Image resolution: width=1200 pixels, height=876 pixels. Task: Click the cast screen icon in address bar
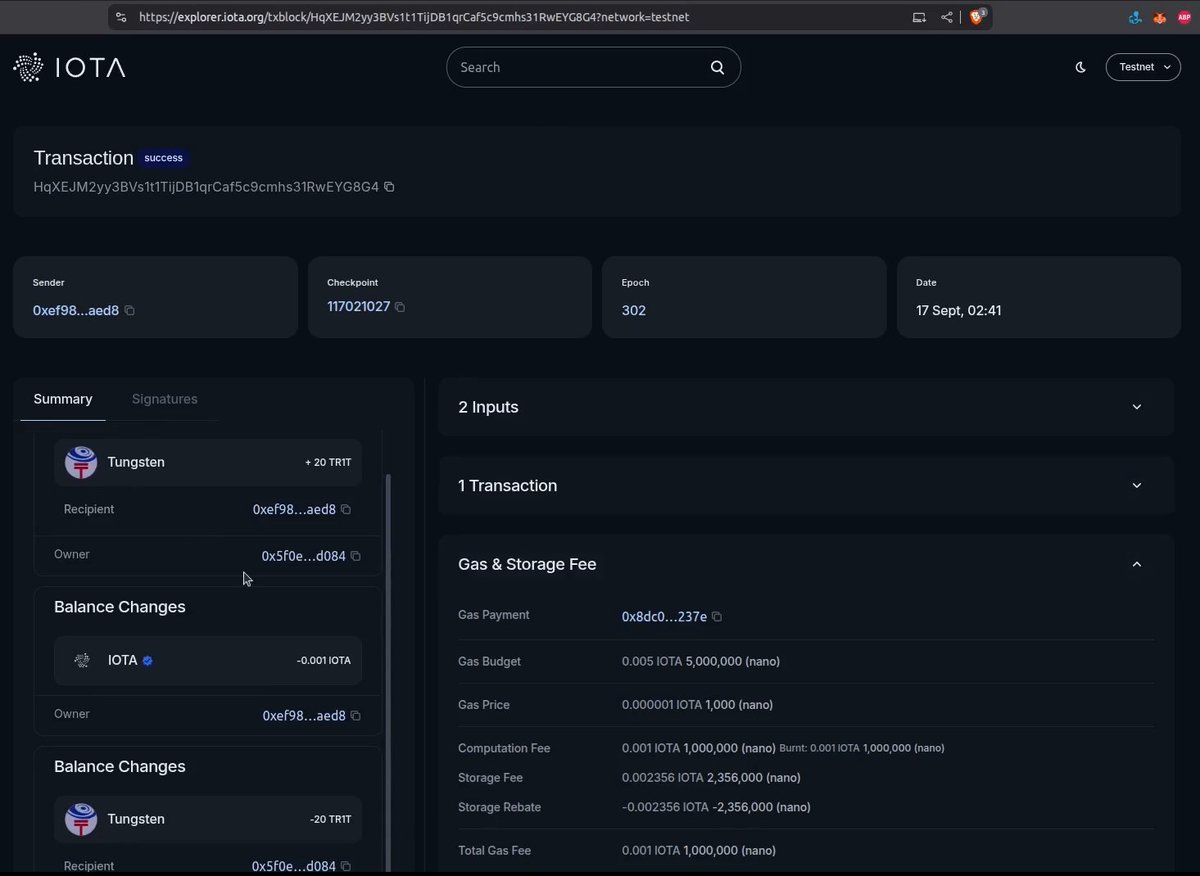coord(919,17)
